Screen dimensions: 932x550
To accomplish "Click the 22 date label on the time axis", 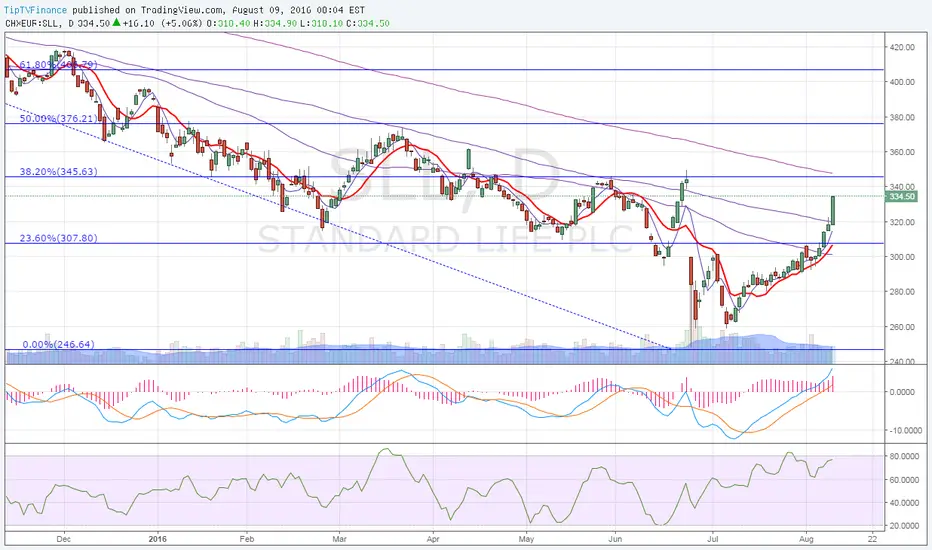I will point(872,539).
